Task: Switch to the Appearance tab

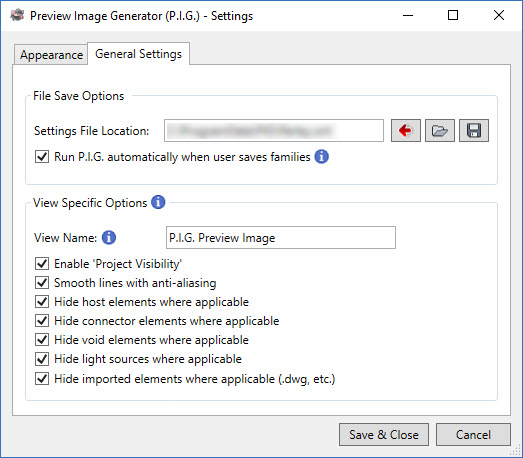Action: pyautogui.click(x=51, y=54)
